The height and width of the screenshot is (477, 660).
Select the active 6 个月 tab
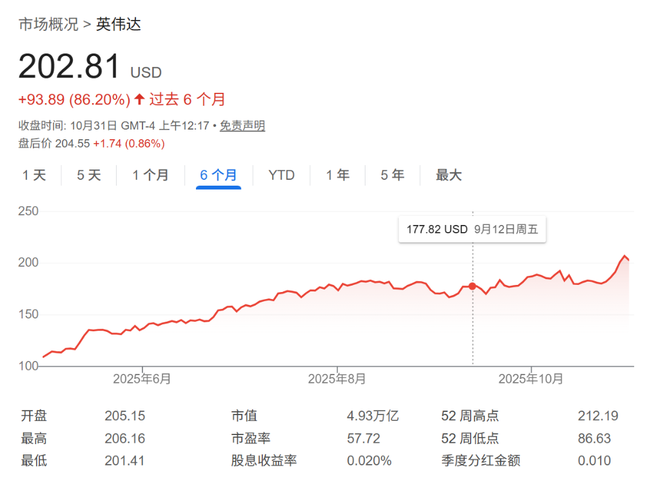(x=218, y=175)
